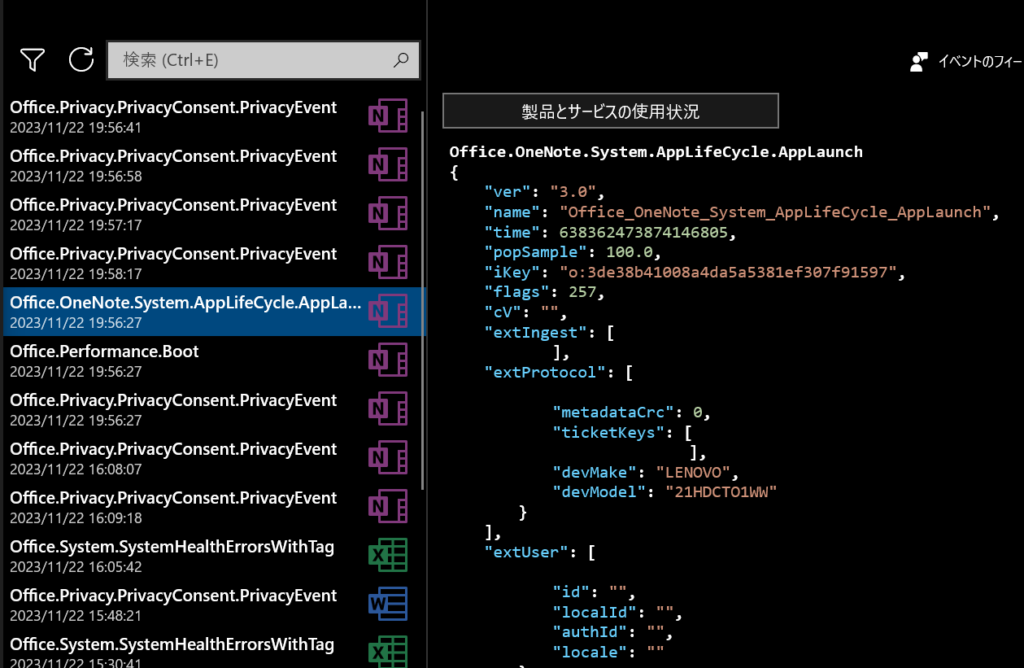Click OneNote icon on 19:56:27 PrivacyEvent
Image resolution: width=1024 pixels, height=668 pixels.
coord(388,409)
